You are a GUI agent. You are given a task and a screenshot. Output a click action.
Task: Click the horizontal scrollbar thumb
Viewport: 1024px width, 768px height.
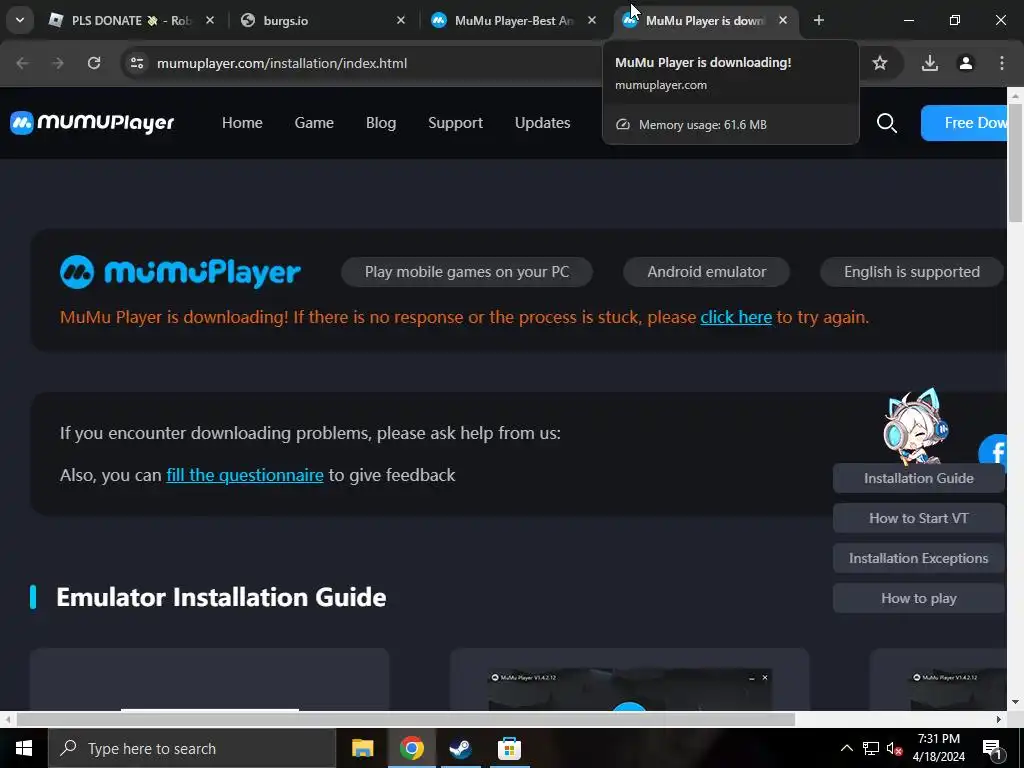point(406,720)
